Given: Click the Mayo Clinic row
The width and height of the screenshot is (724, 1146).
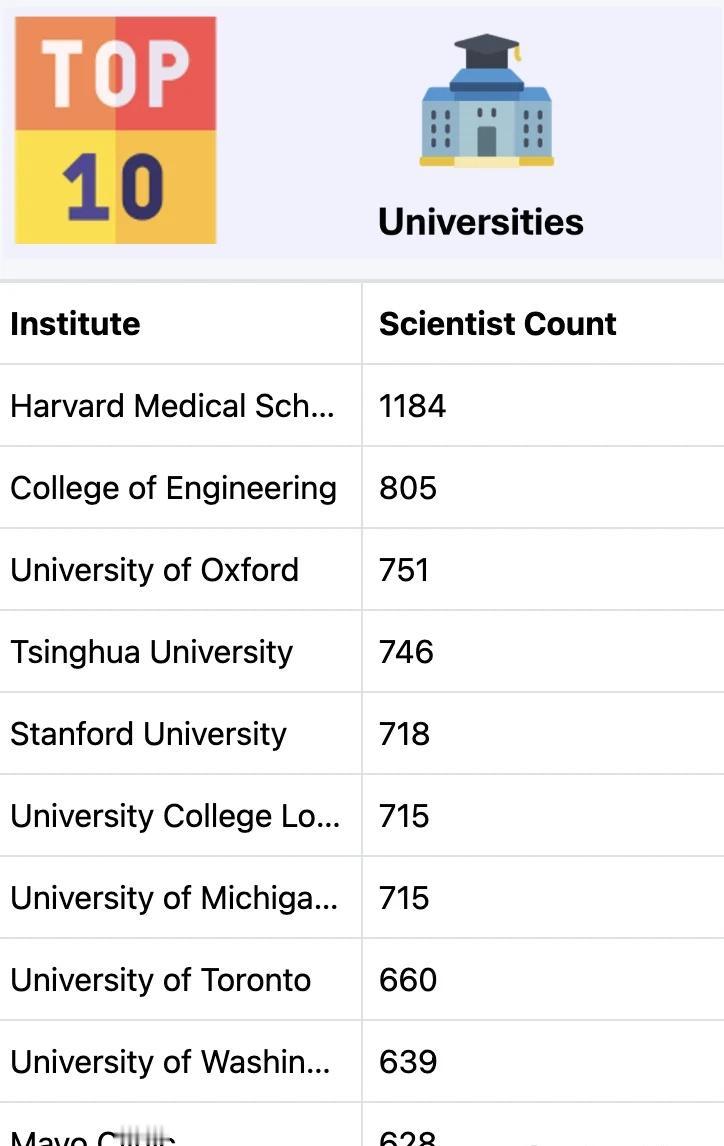Looking at the screenshot, I should point(93,1136).
